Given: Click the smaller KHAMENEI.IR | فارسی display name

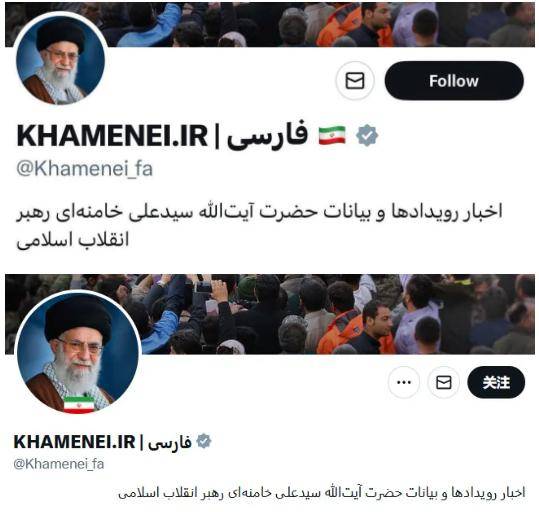Looking at the screenshot, I should [102, 442].
